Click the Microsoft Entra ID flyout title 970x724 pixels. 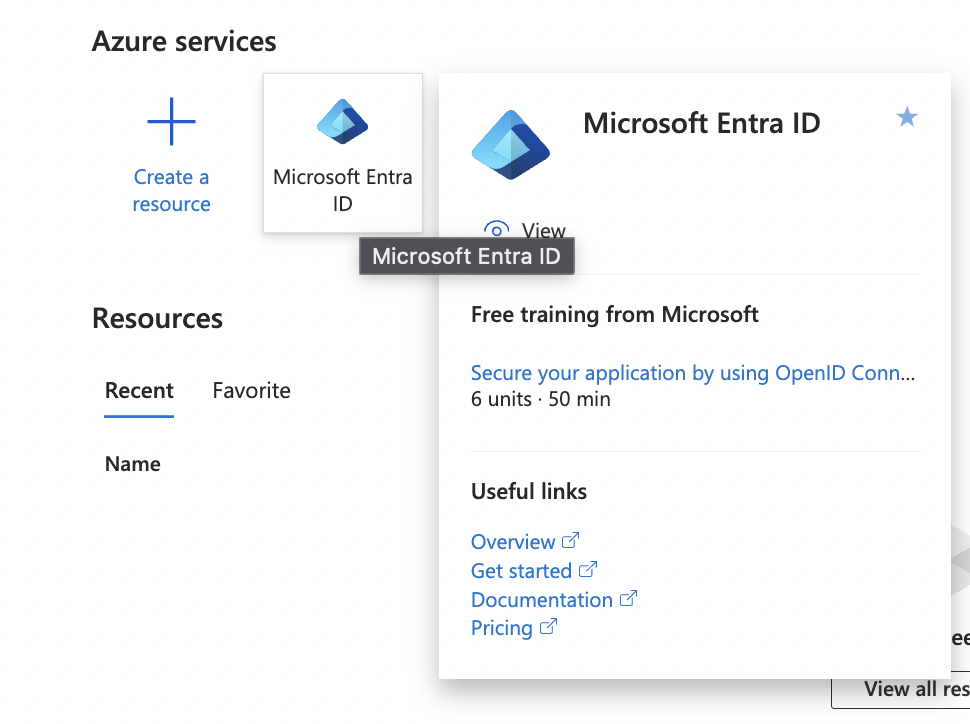(x=702, y=123)
